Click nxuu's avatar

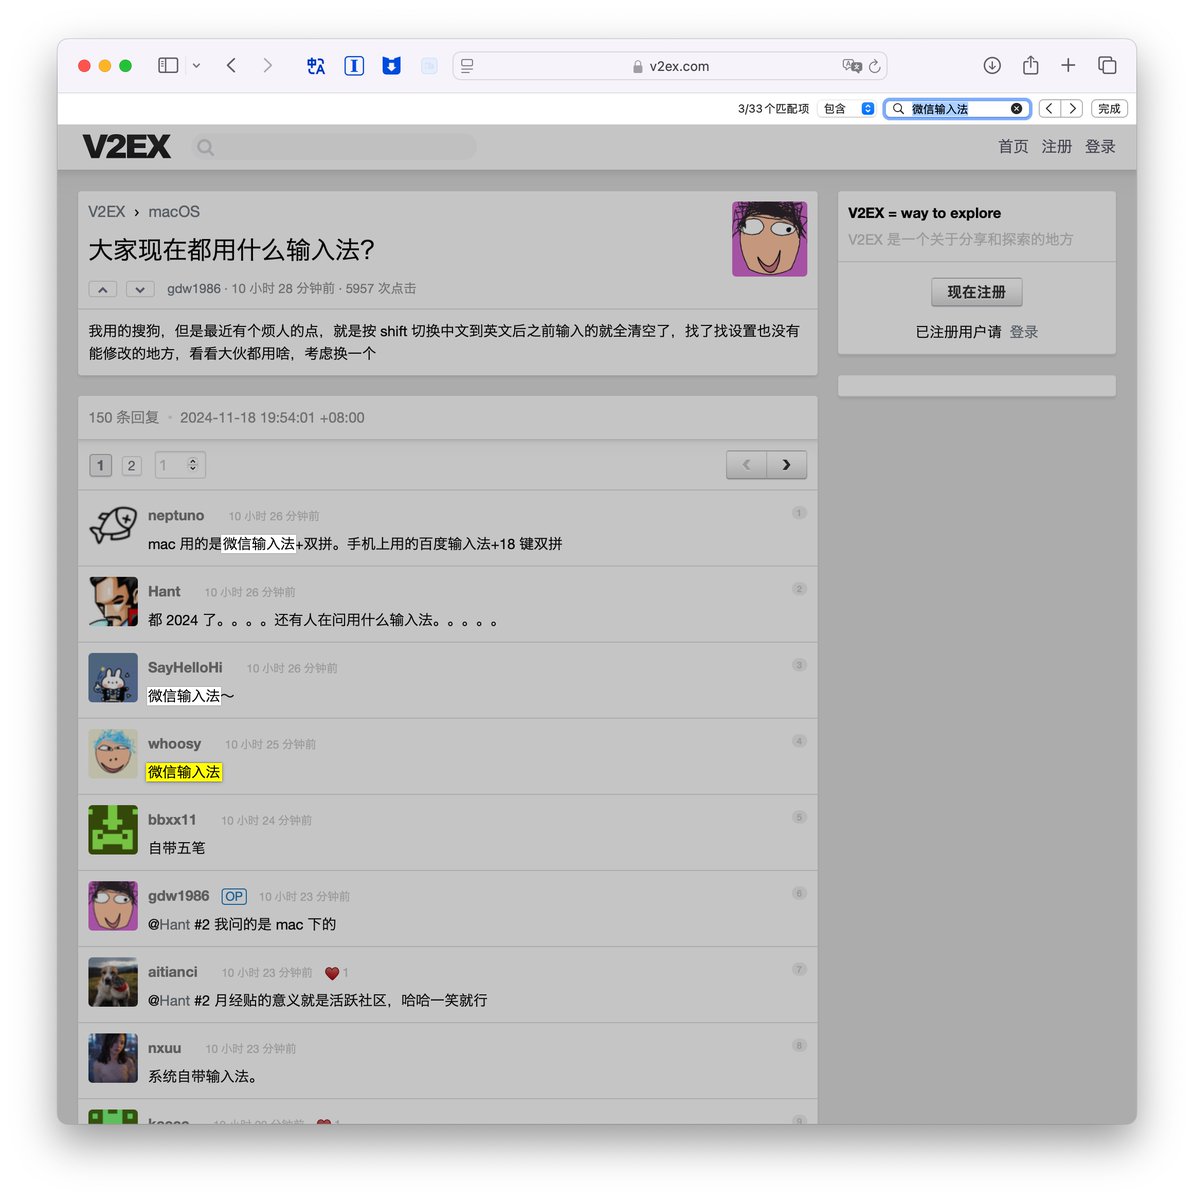tap(113, 1058)
